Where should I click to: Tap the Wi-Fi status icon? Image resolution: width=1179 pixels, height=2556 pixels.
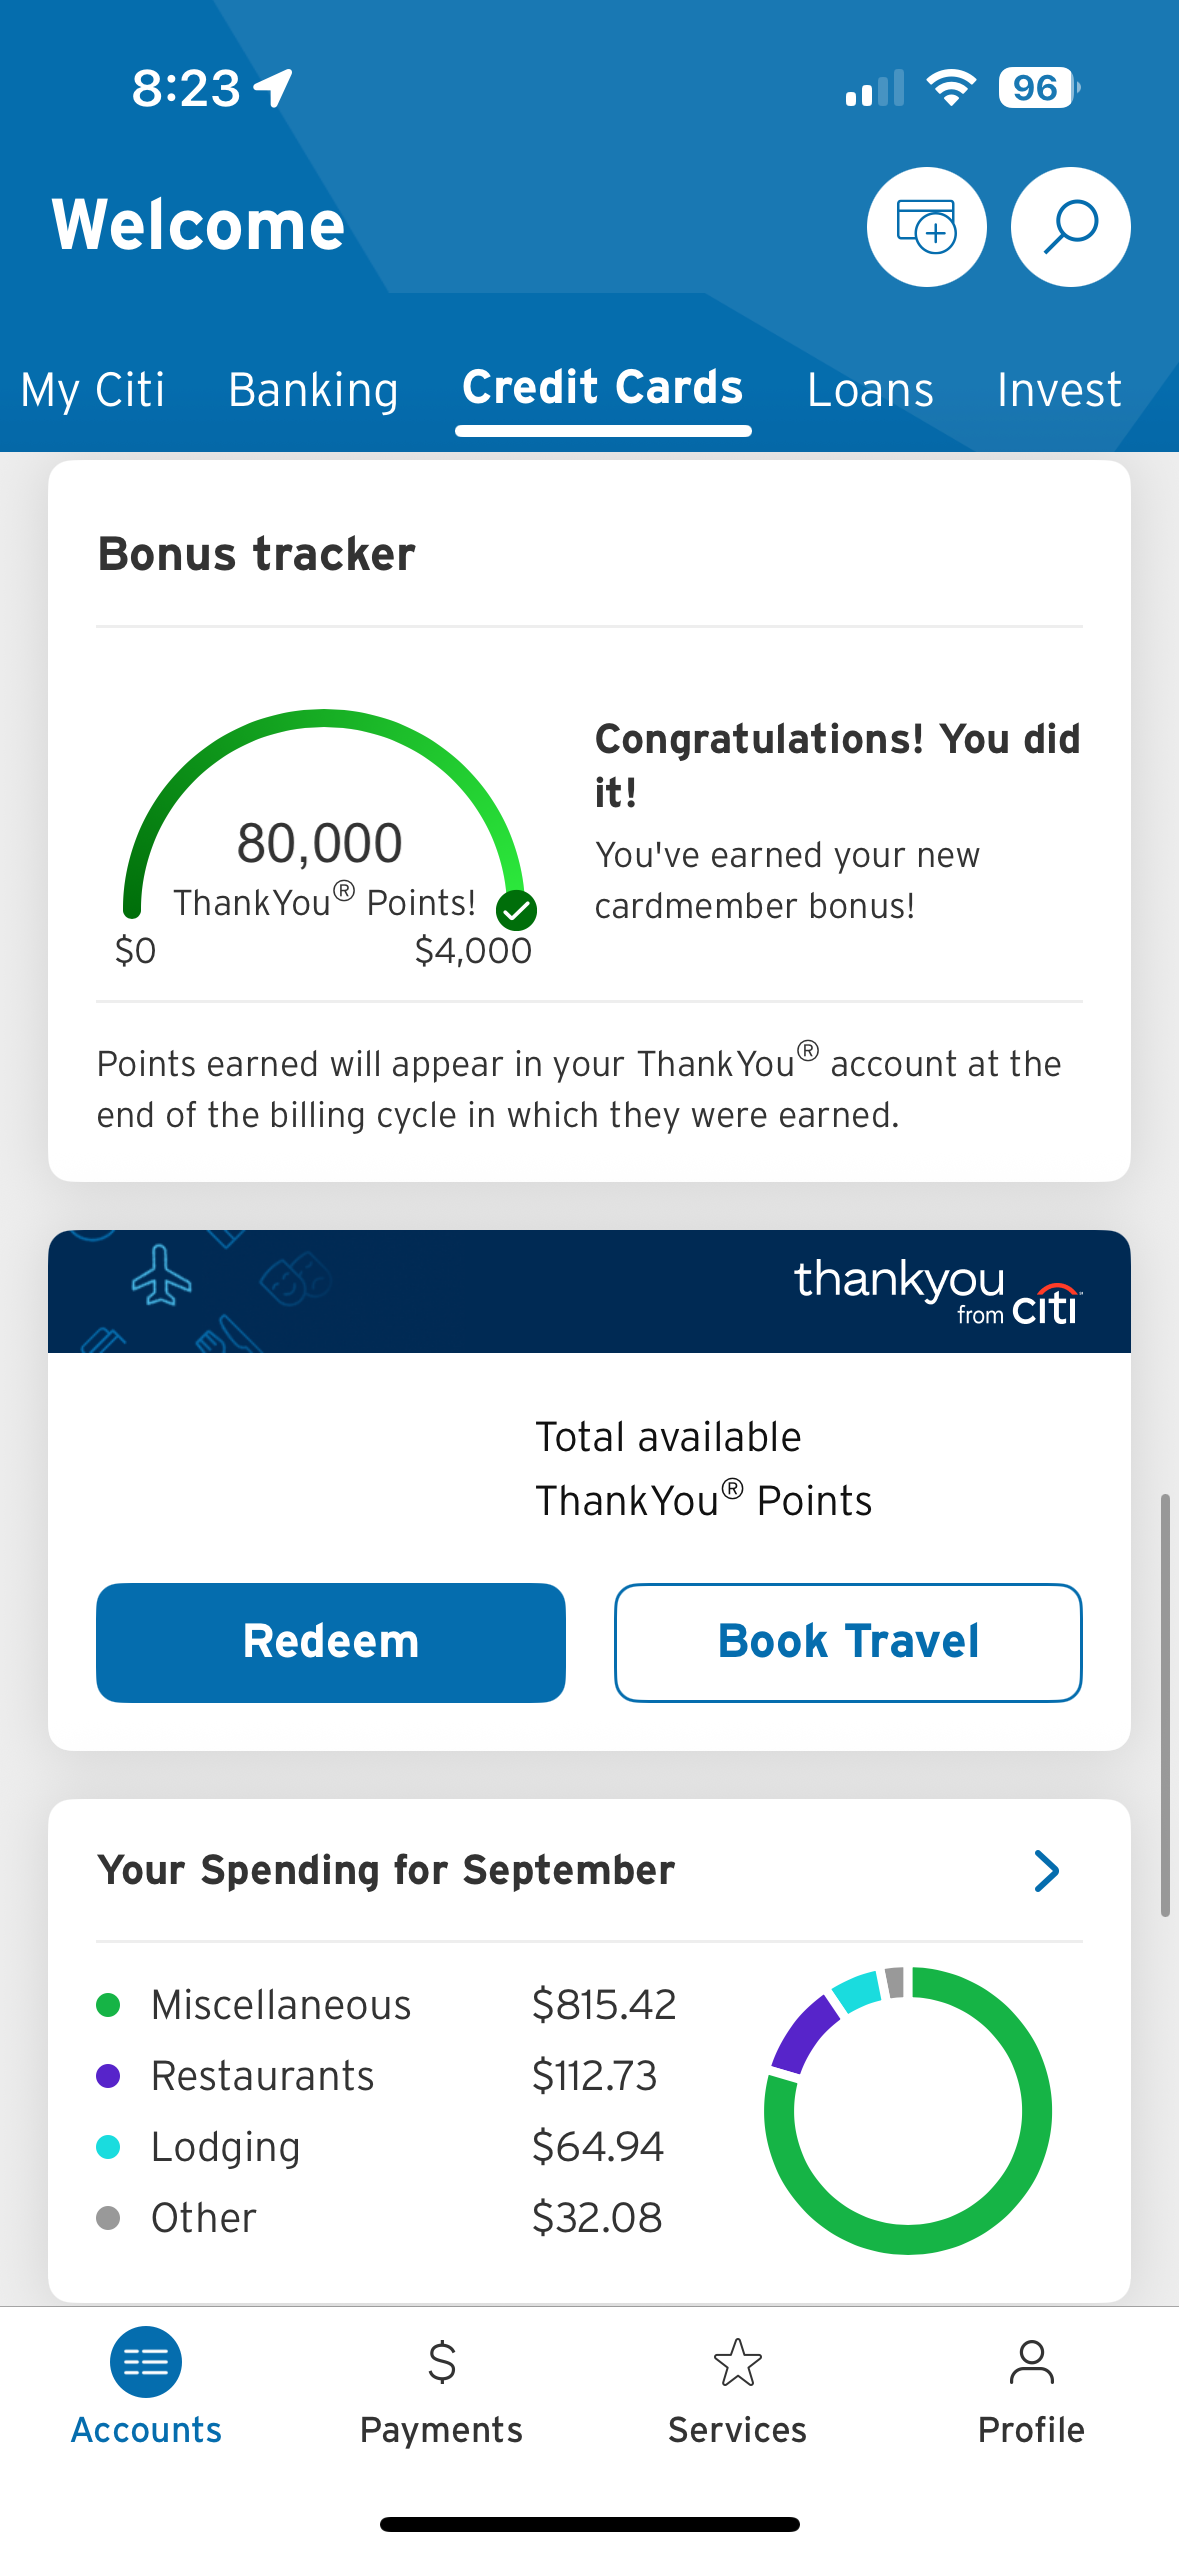coord(951,88)
